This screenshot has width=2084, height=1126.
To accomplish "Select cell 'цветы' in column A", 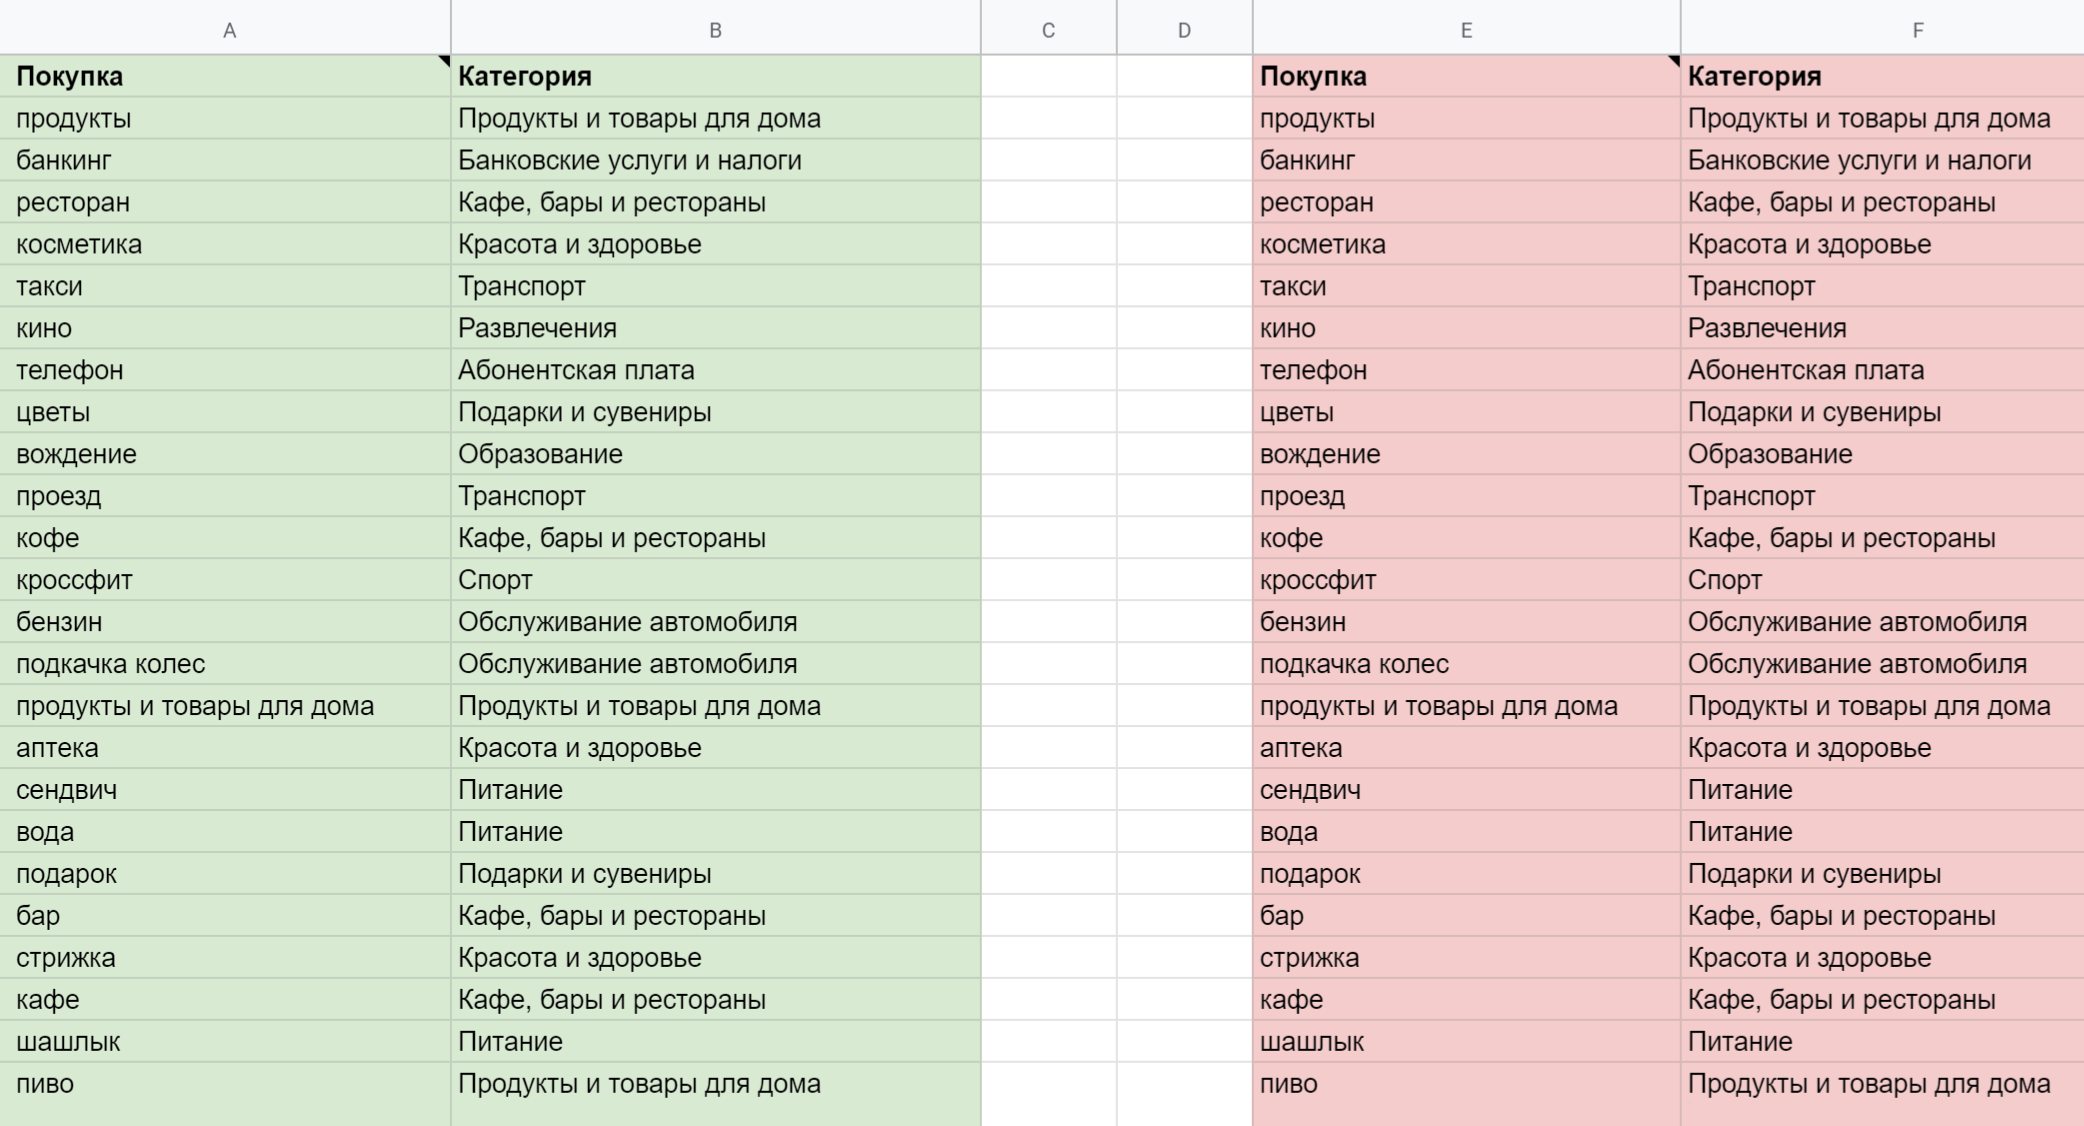I will tap(225, 412).
